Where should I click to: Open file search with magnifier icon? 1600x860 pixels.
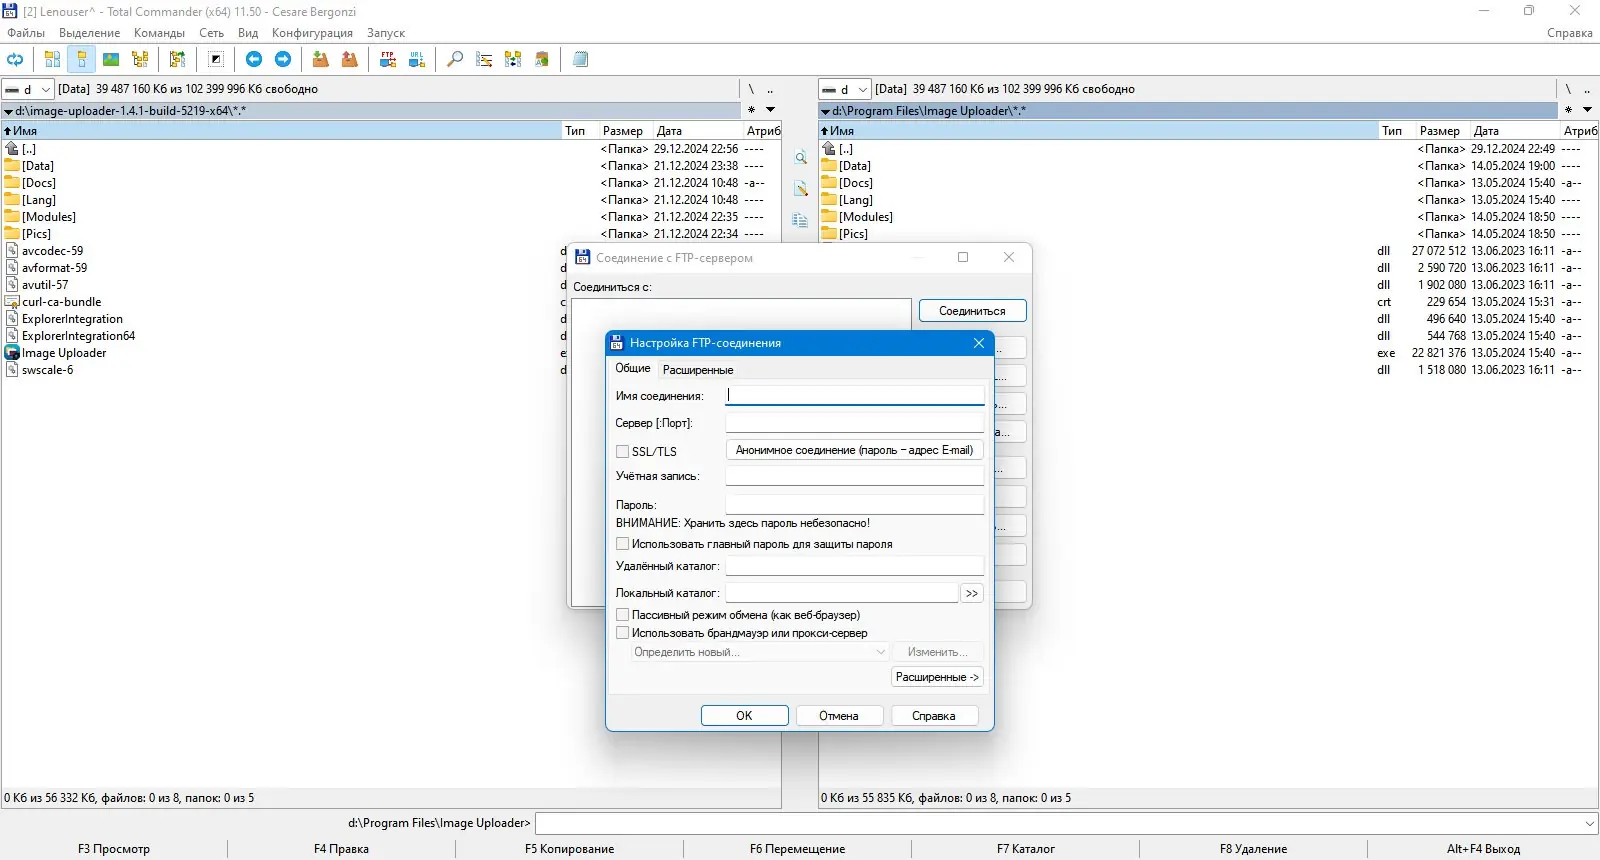455,59
